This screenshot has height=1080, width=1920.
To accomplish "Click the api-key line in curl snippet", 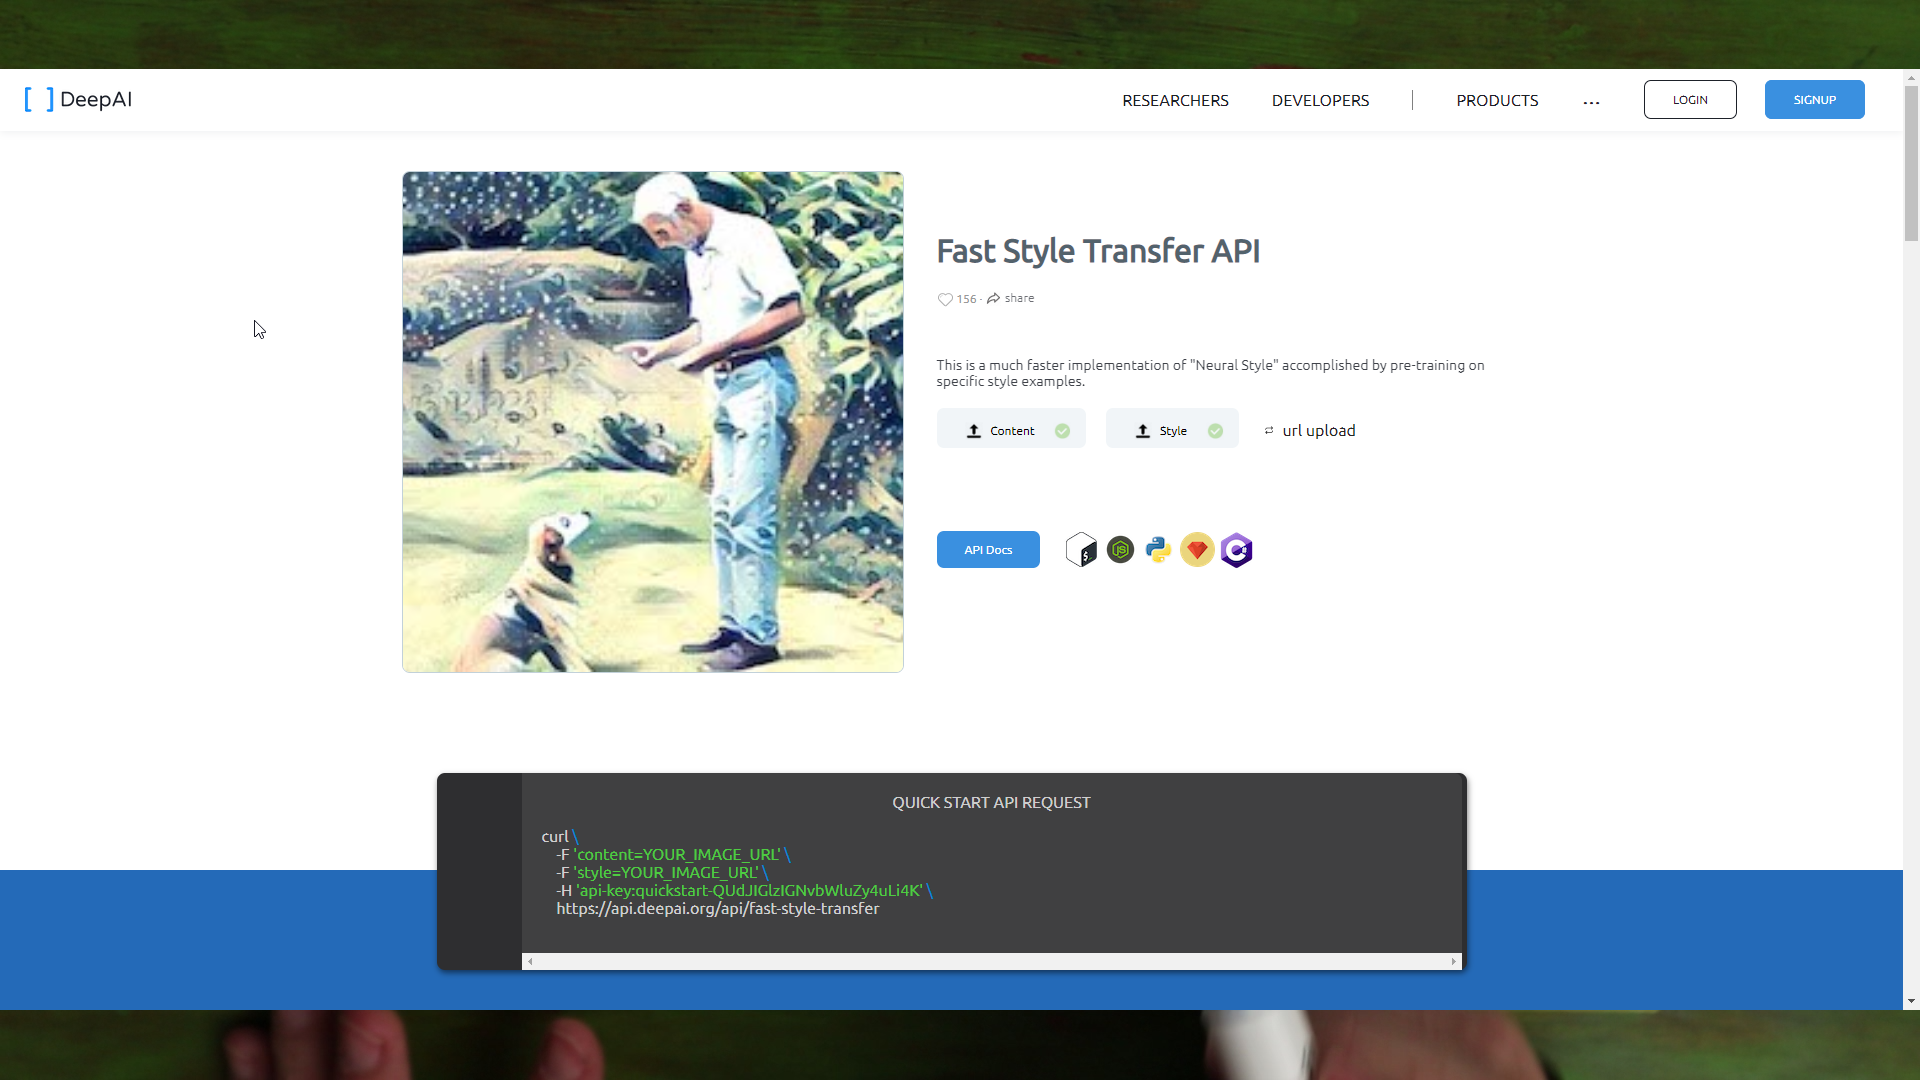I will [744, 890].
